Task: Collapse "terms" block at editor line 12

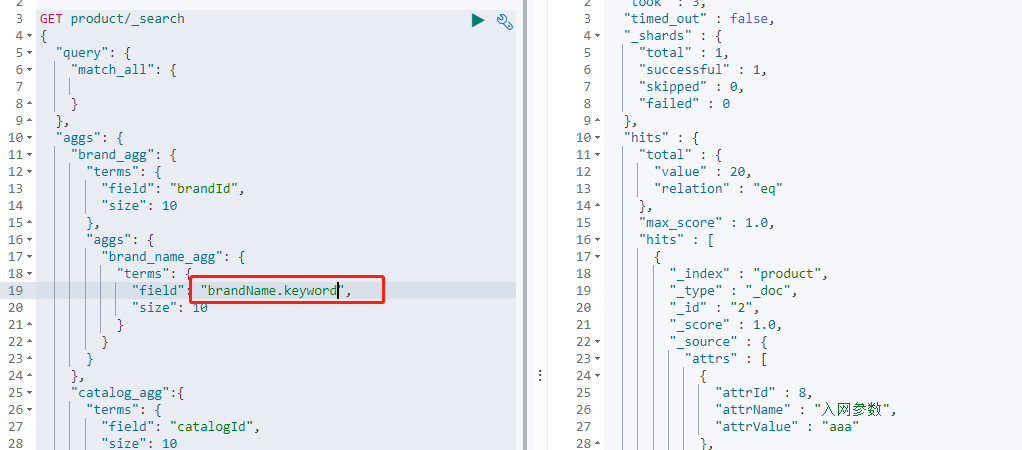Action: pyautogui.click(x=29, y=172)
